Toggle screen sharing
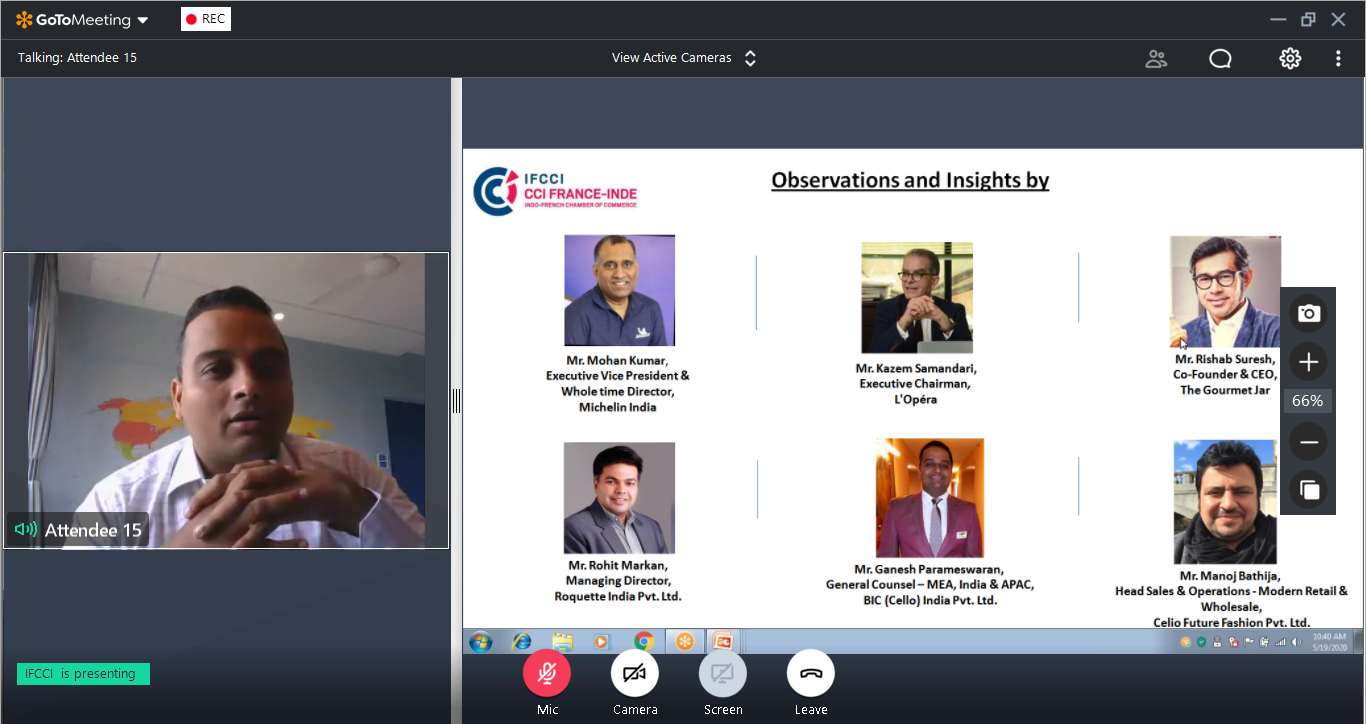Image resolution: width=1366 pixels, height=724 pixels. pyautogui.click(x=723, y=674)
